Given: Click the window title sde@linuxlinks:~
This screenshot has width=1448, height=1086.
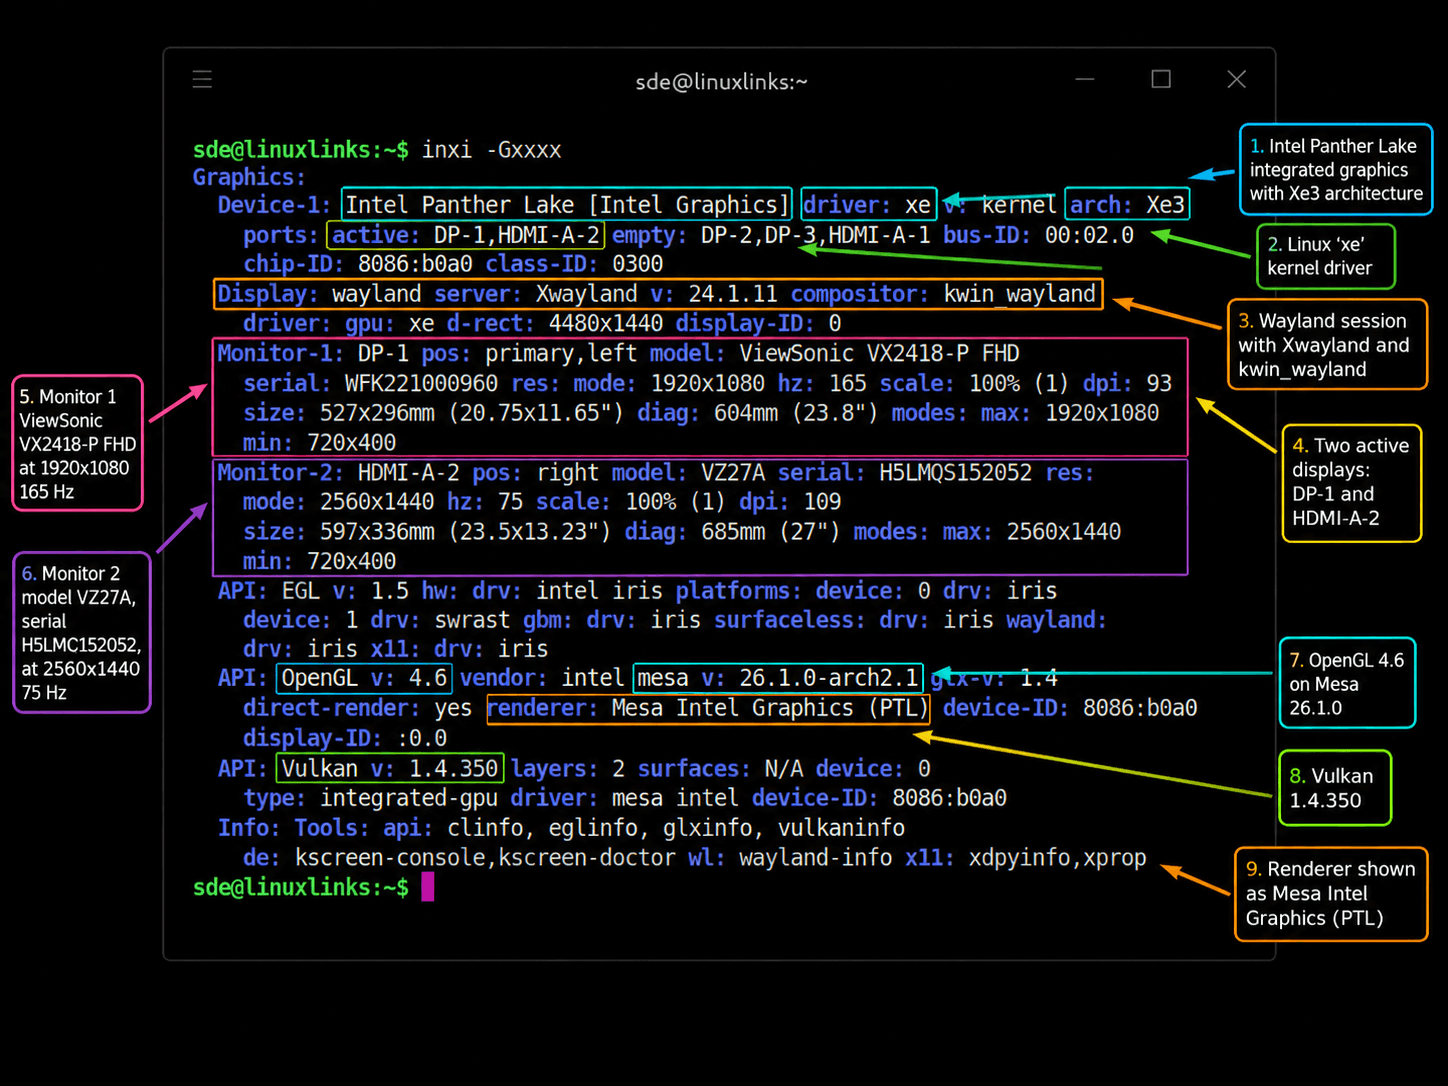Looking at the screenshot, I should (x=722, y=82).
